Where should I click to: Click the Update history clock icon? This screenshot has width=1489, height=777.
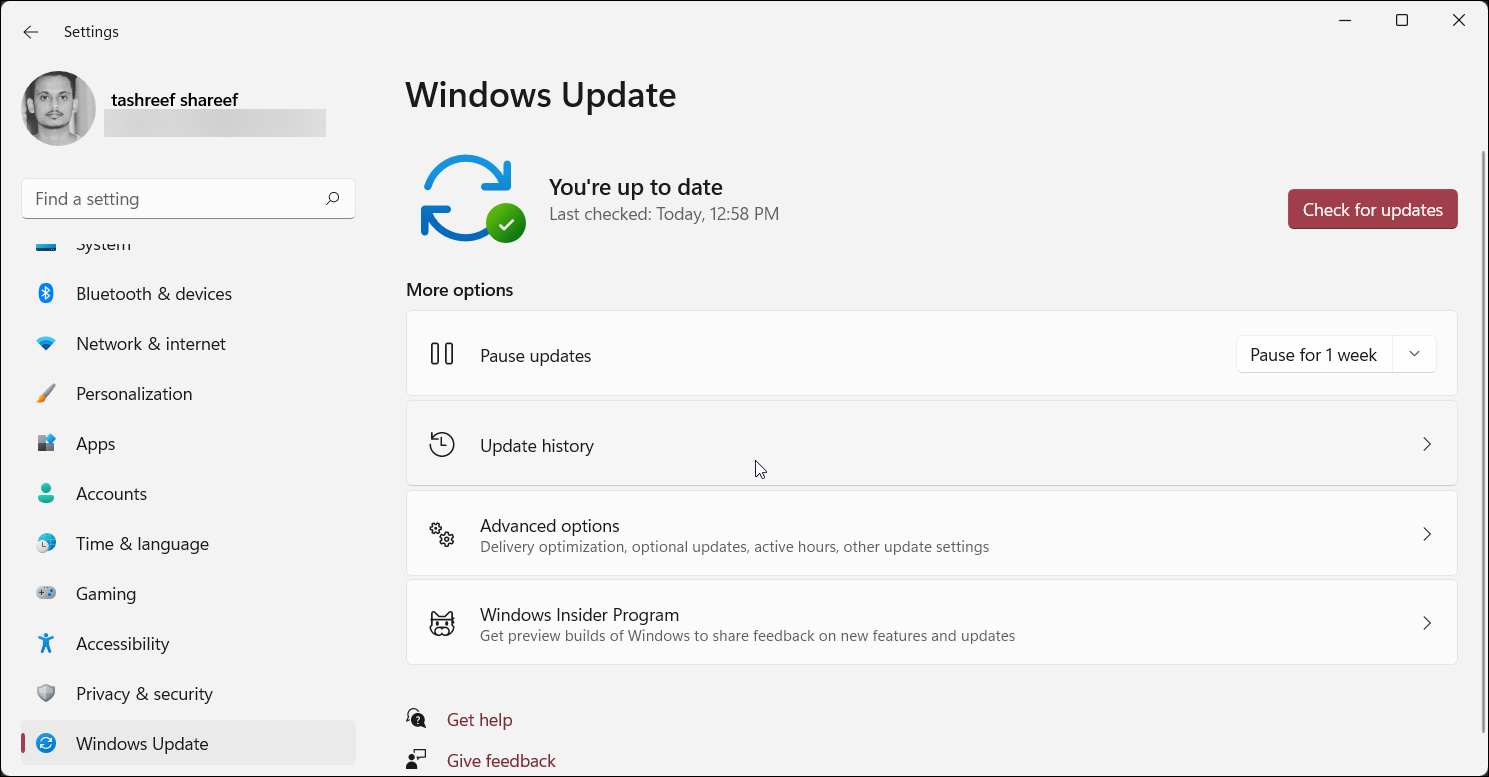[442, 444]
